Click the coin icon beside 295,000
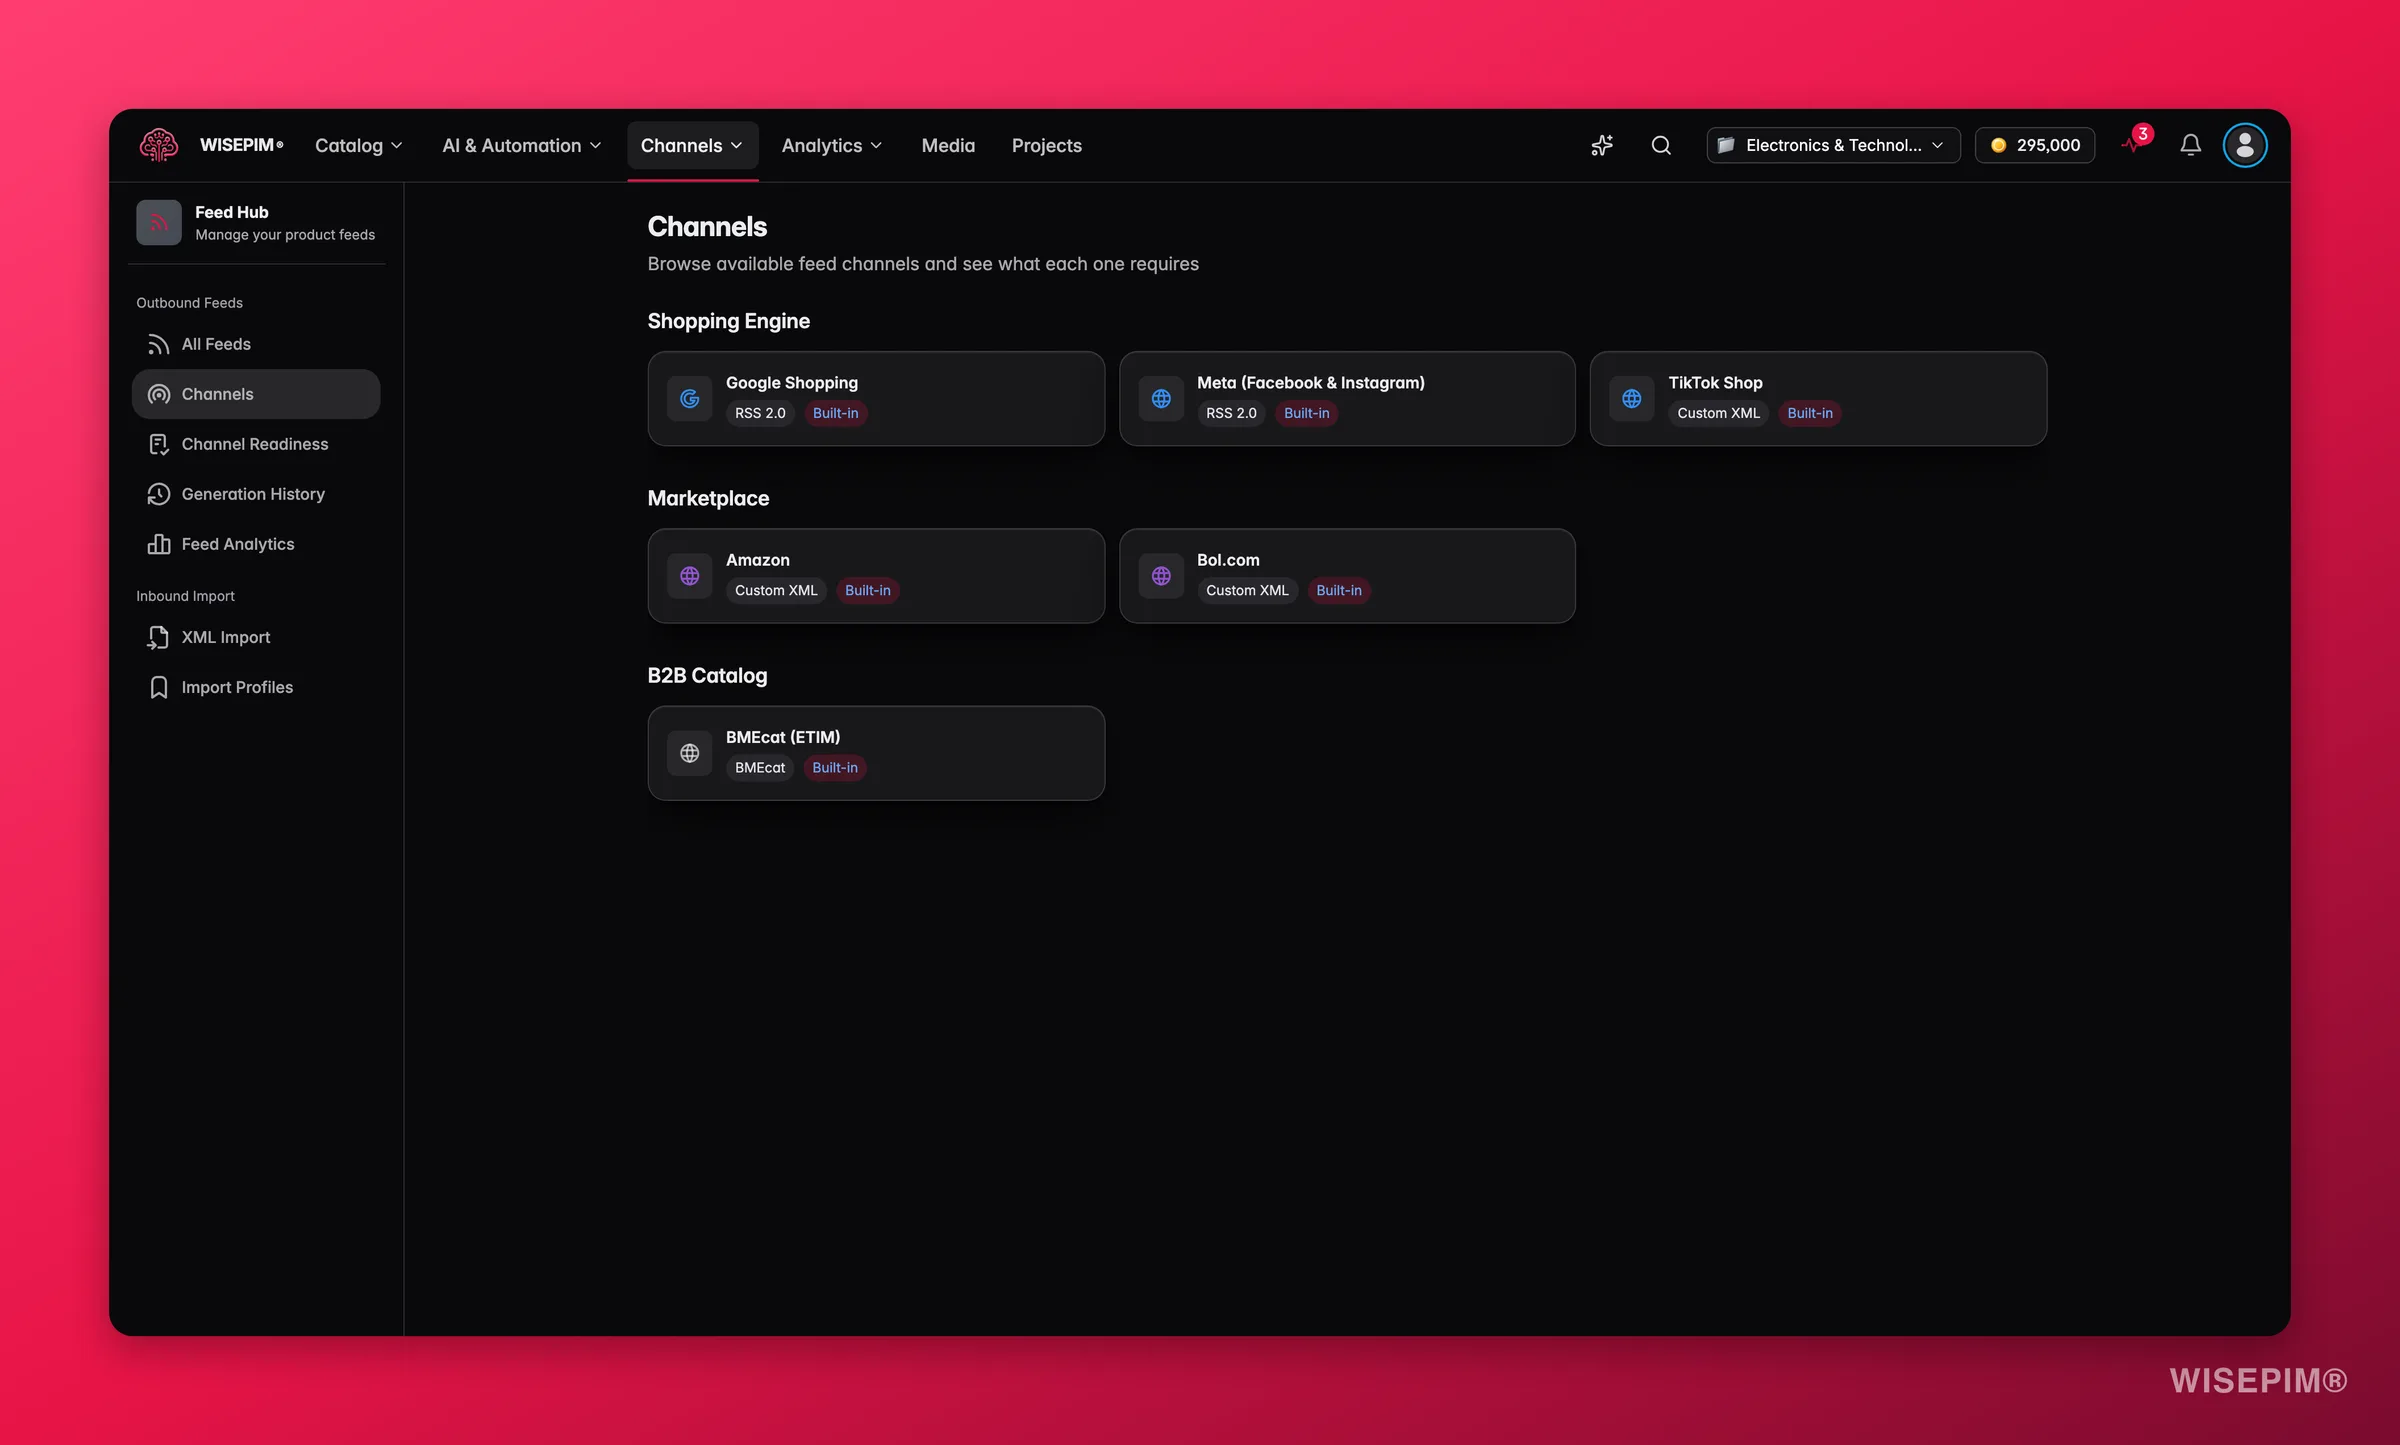The height and width of the screenshot is (1445, 2400). coord(1998,145)
